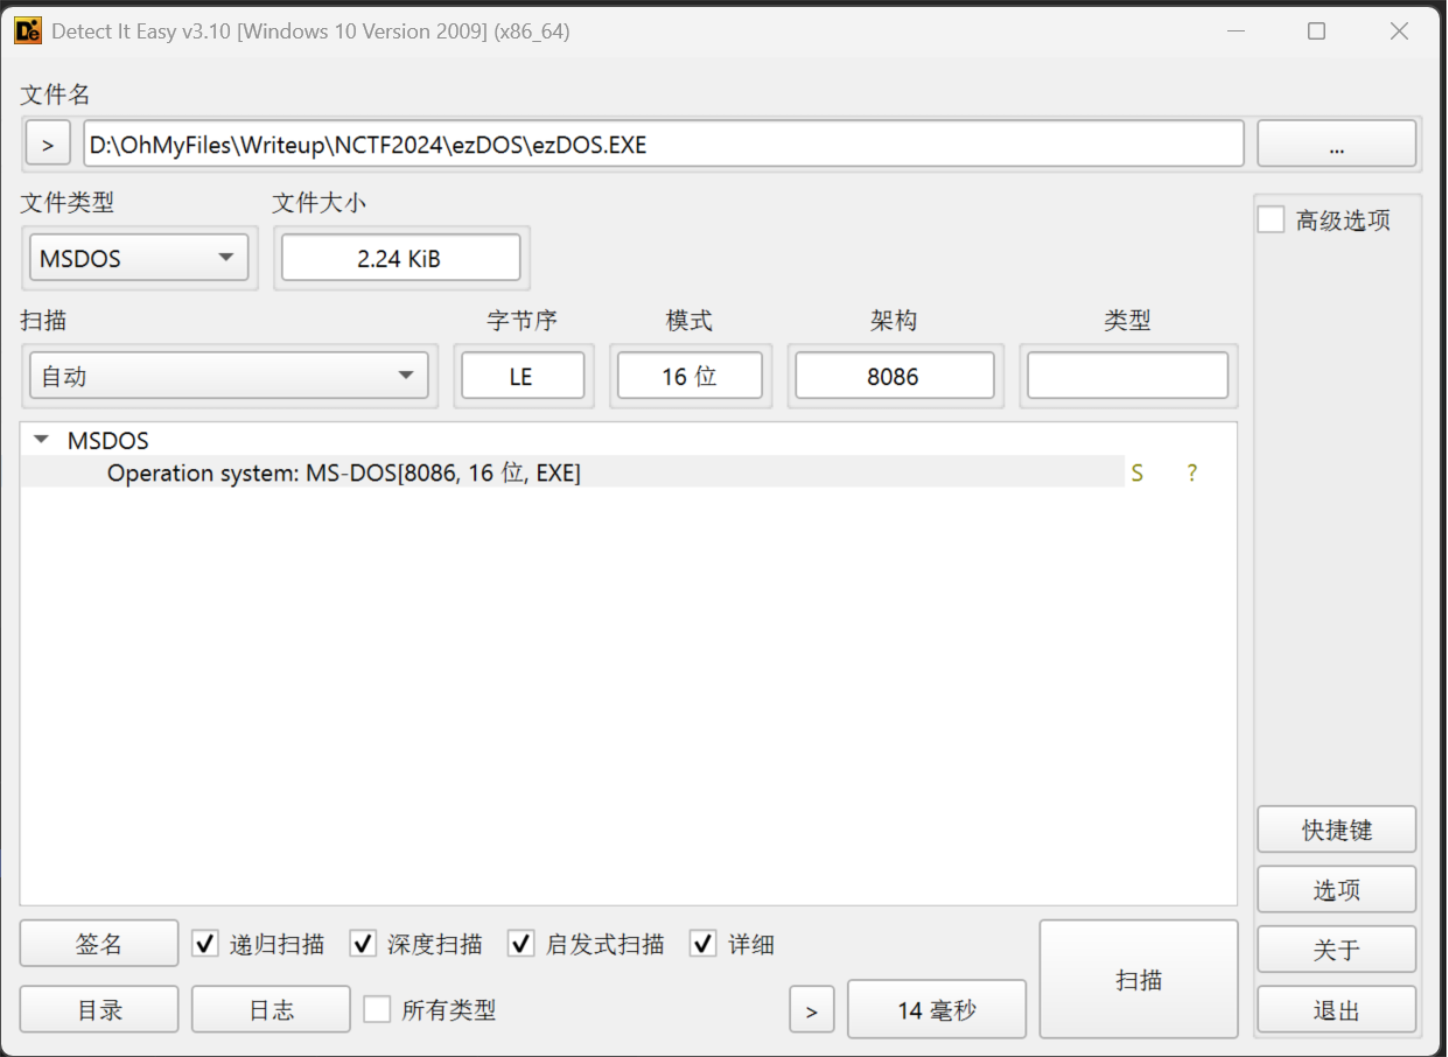Open 选项 settings button

point(1336,890)
